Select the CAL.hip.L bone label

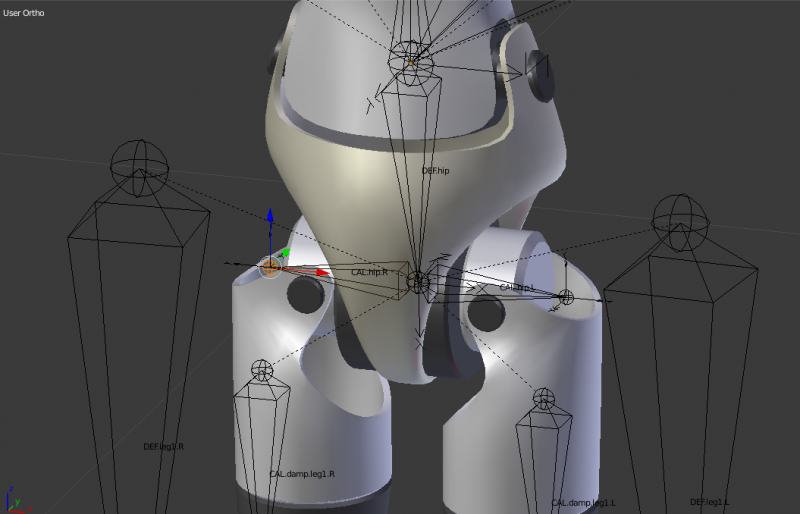pyautogui.click(x=517, y=287)
